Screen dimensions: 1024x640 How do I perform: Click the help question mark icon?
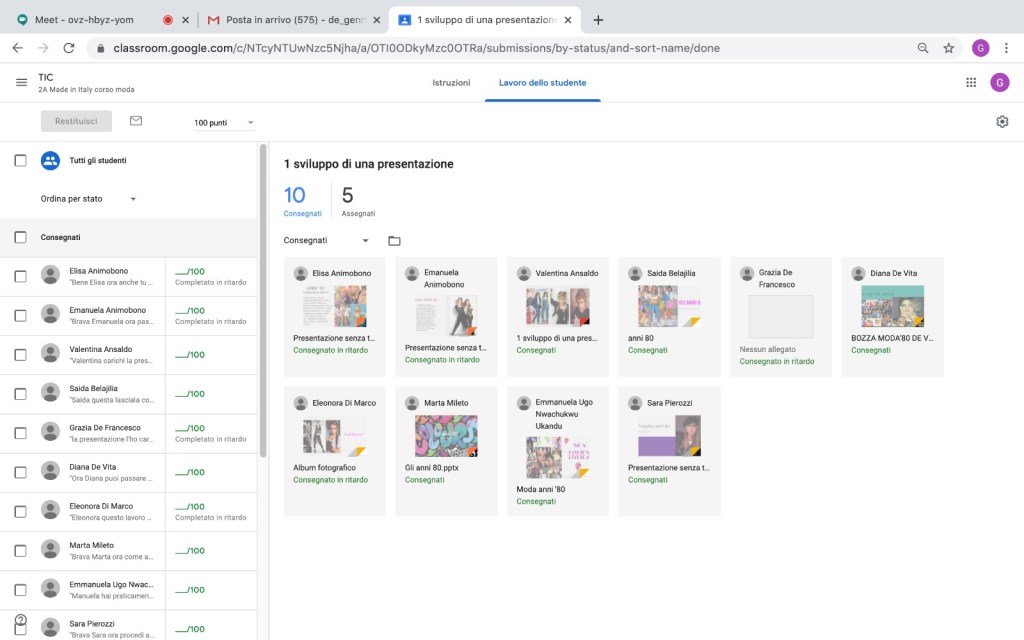tap(20, 621)
